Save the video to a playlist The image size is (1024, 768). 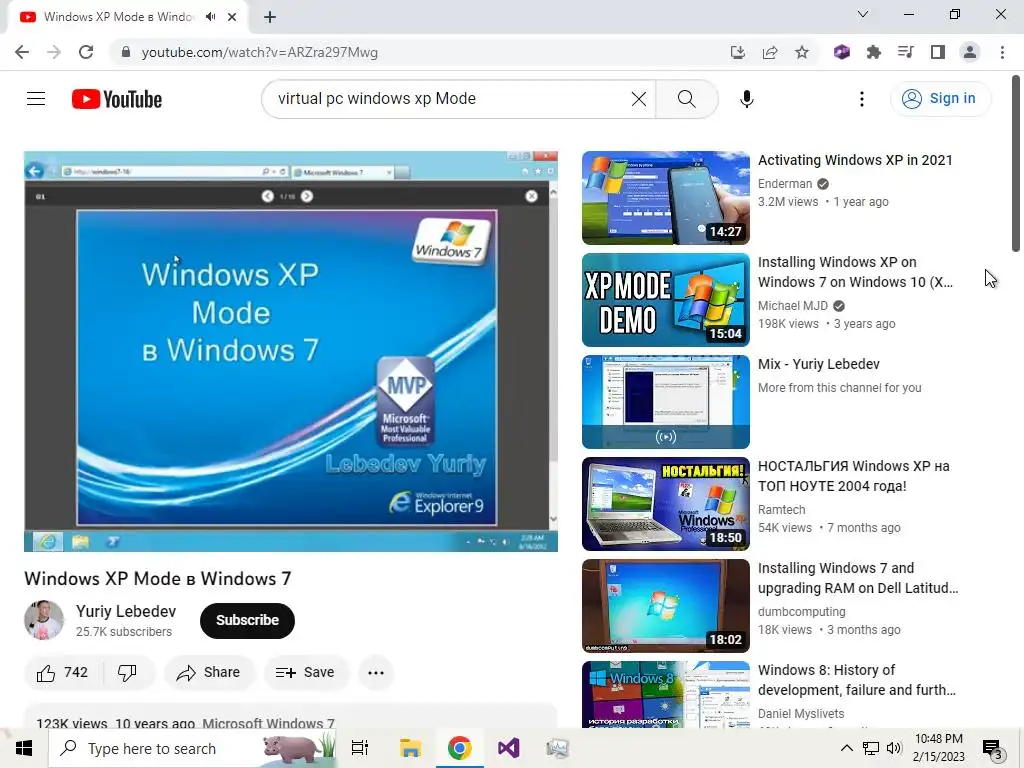(x=306, y=672)
